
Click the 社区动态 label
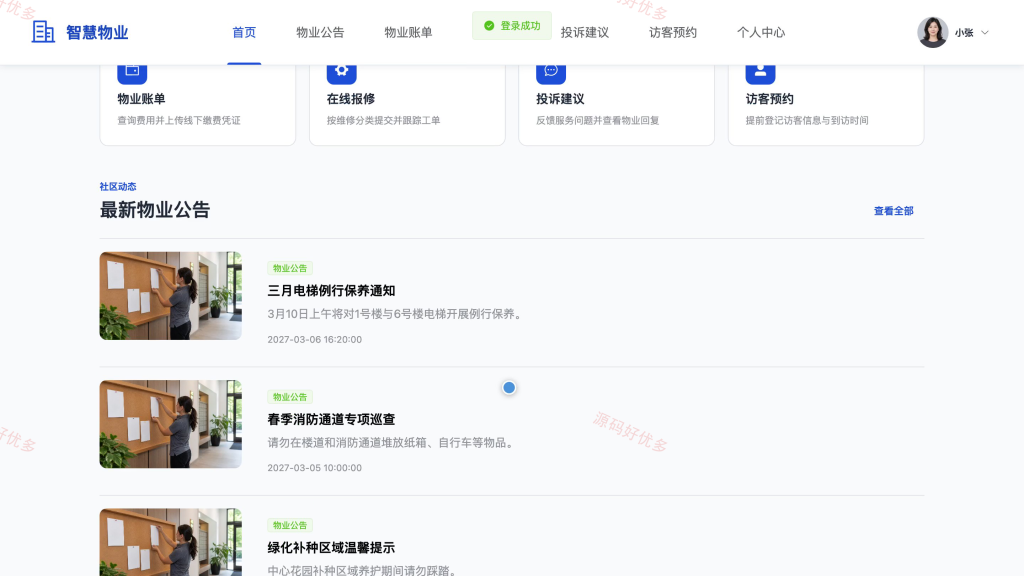coord(118,187)
